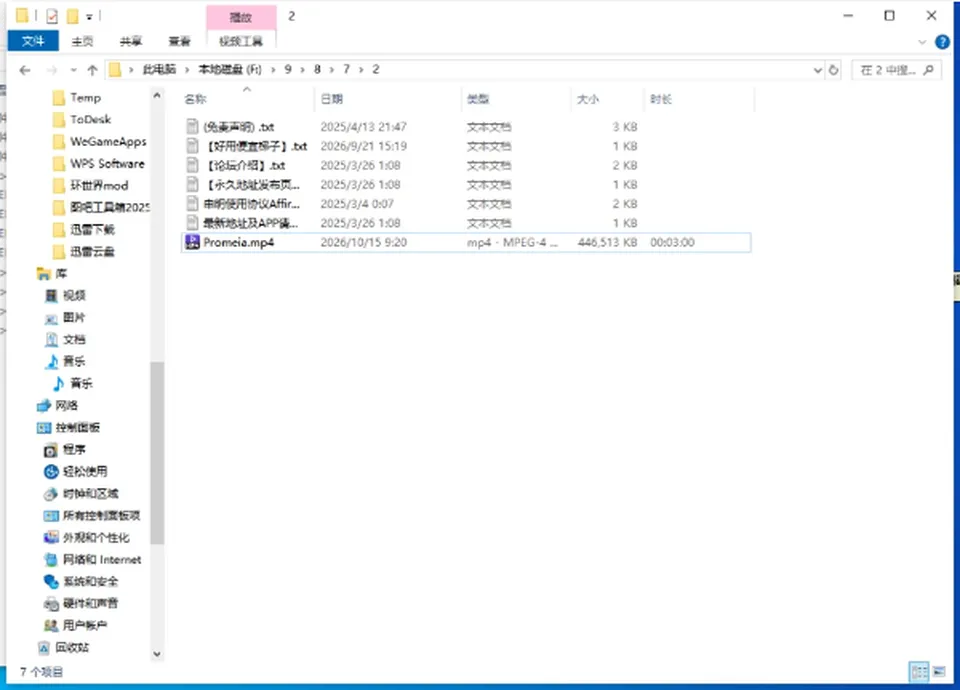This screenshot has height=690, width=960.
Task: Refresh the folder with the refresh icon
Action: 833,70
